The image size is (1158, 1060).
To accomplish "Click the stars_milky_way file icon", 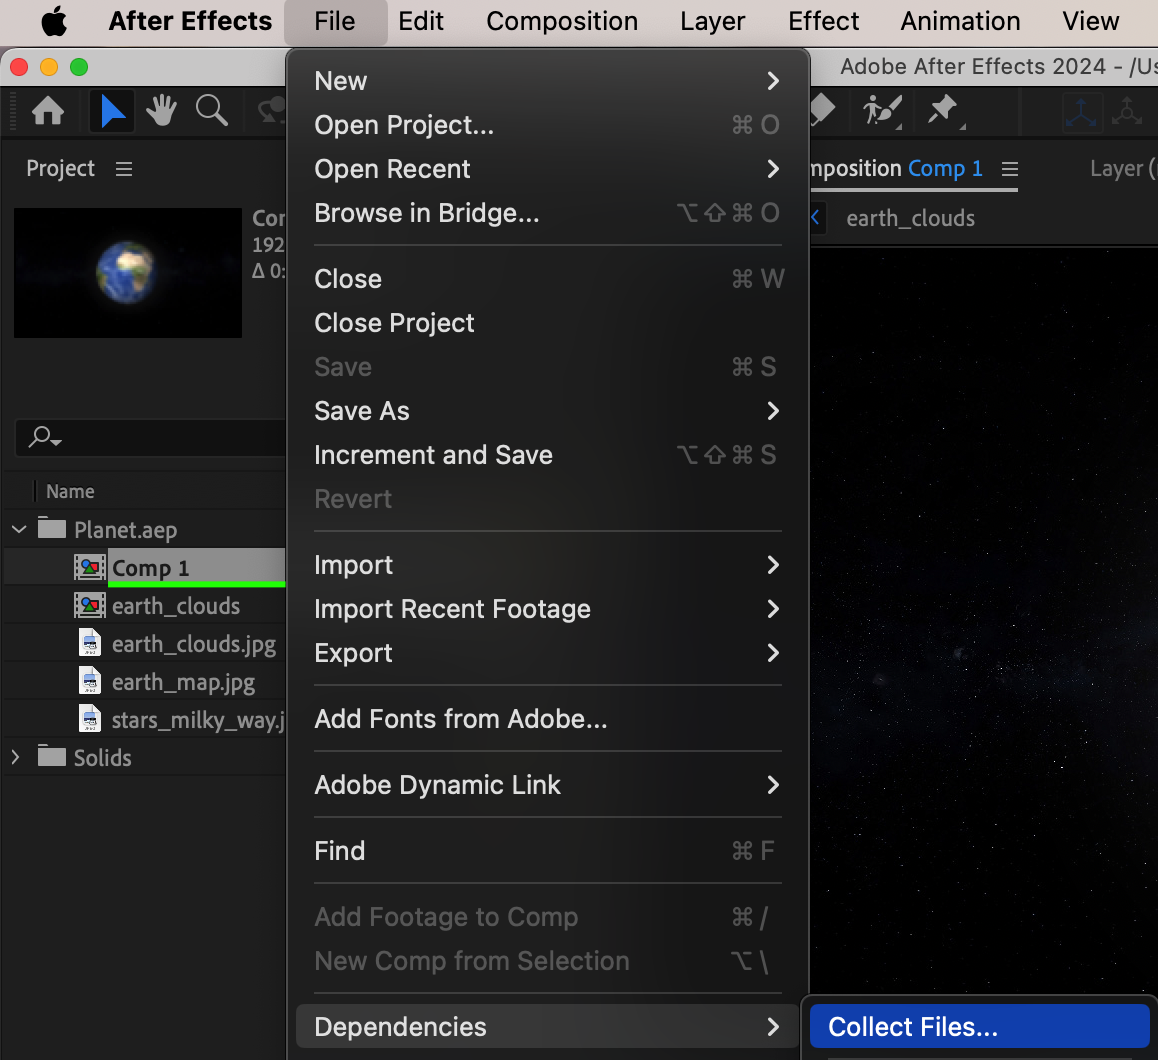I will (90, 719).
